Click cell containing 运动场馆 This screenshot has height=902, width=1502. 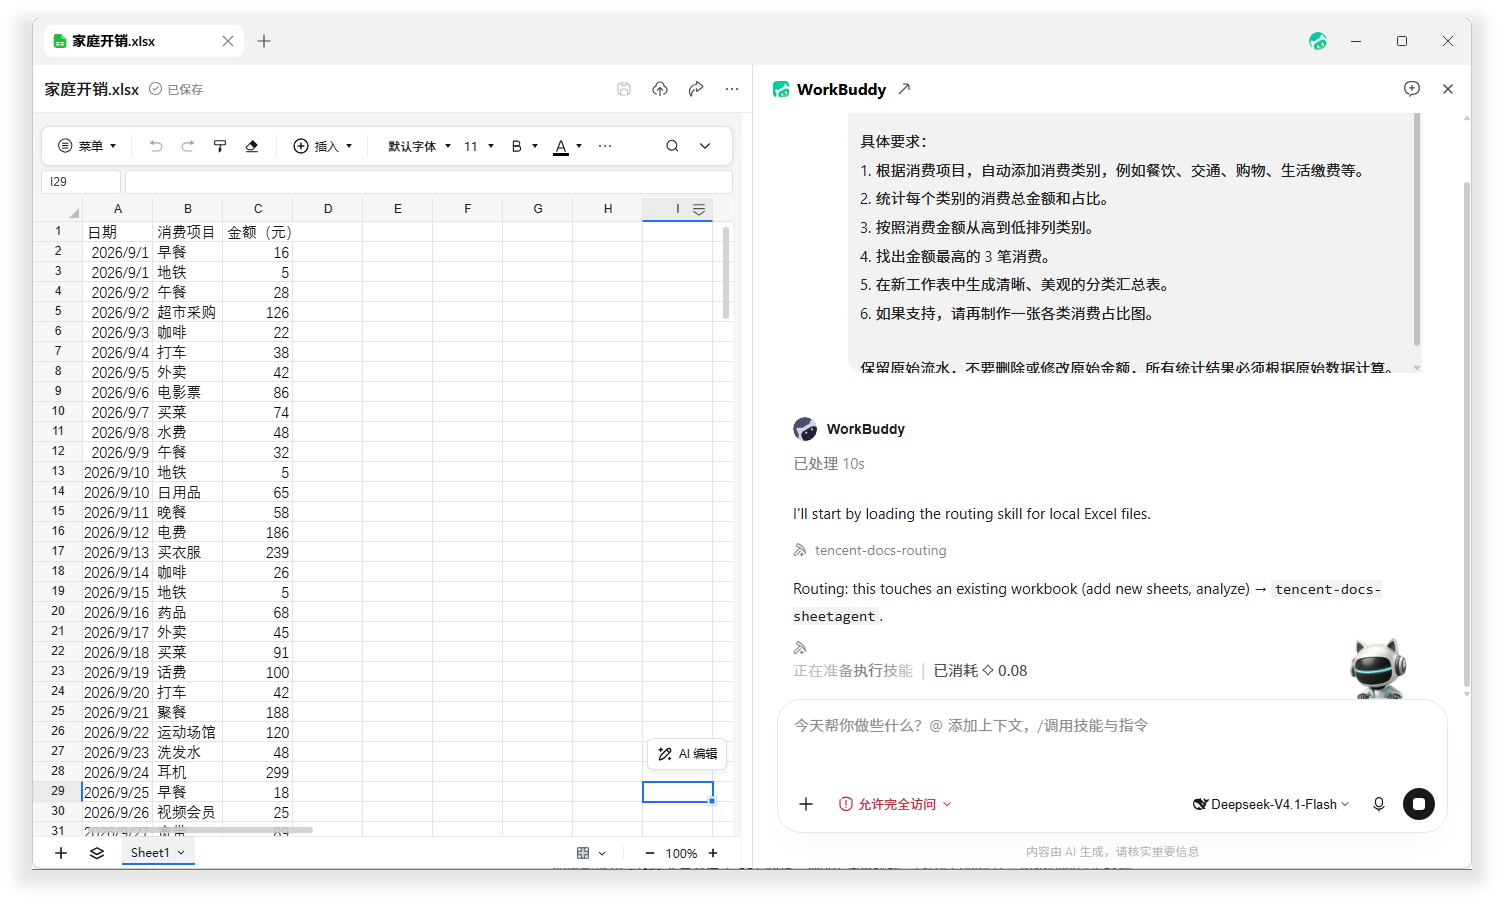(x=187, y=732)
